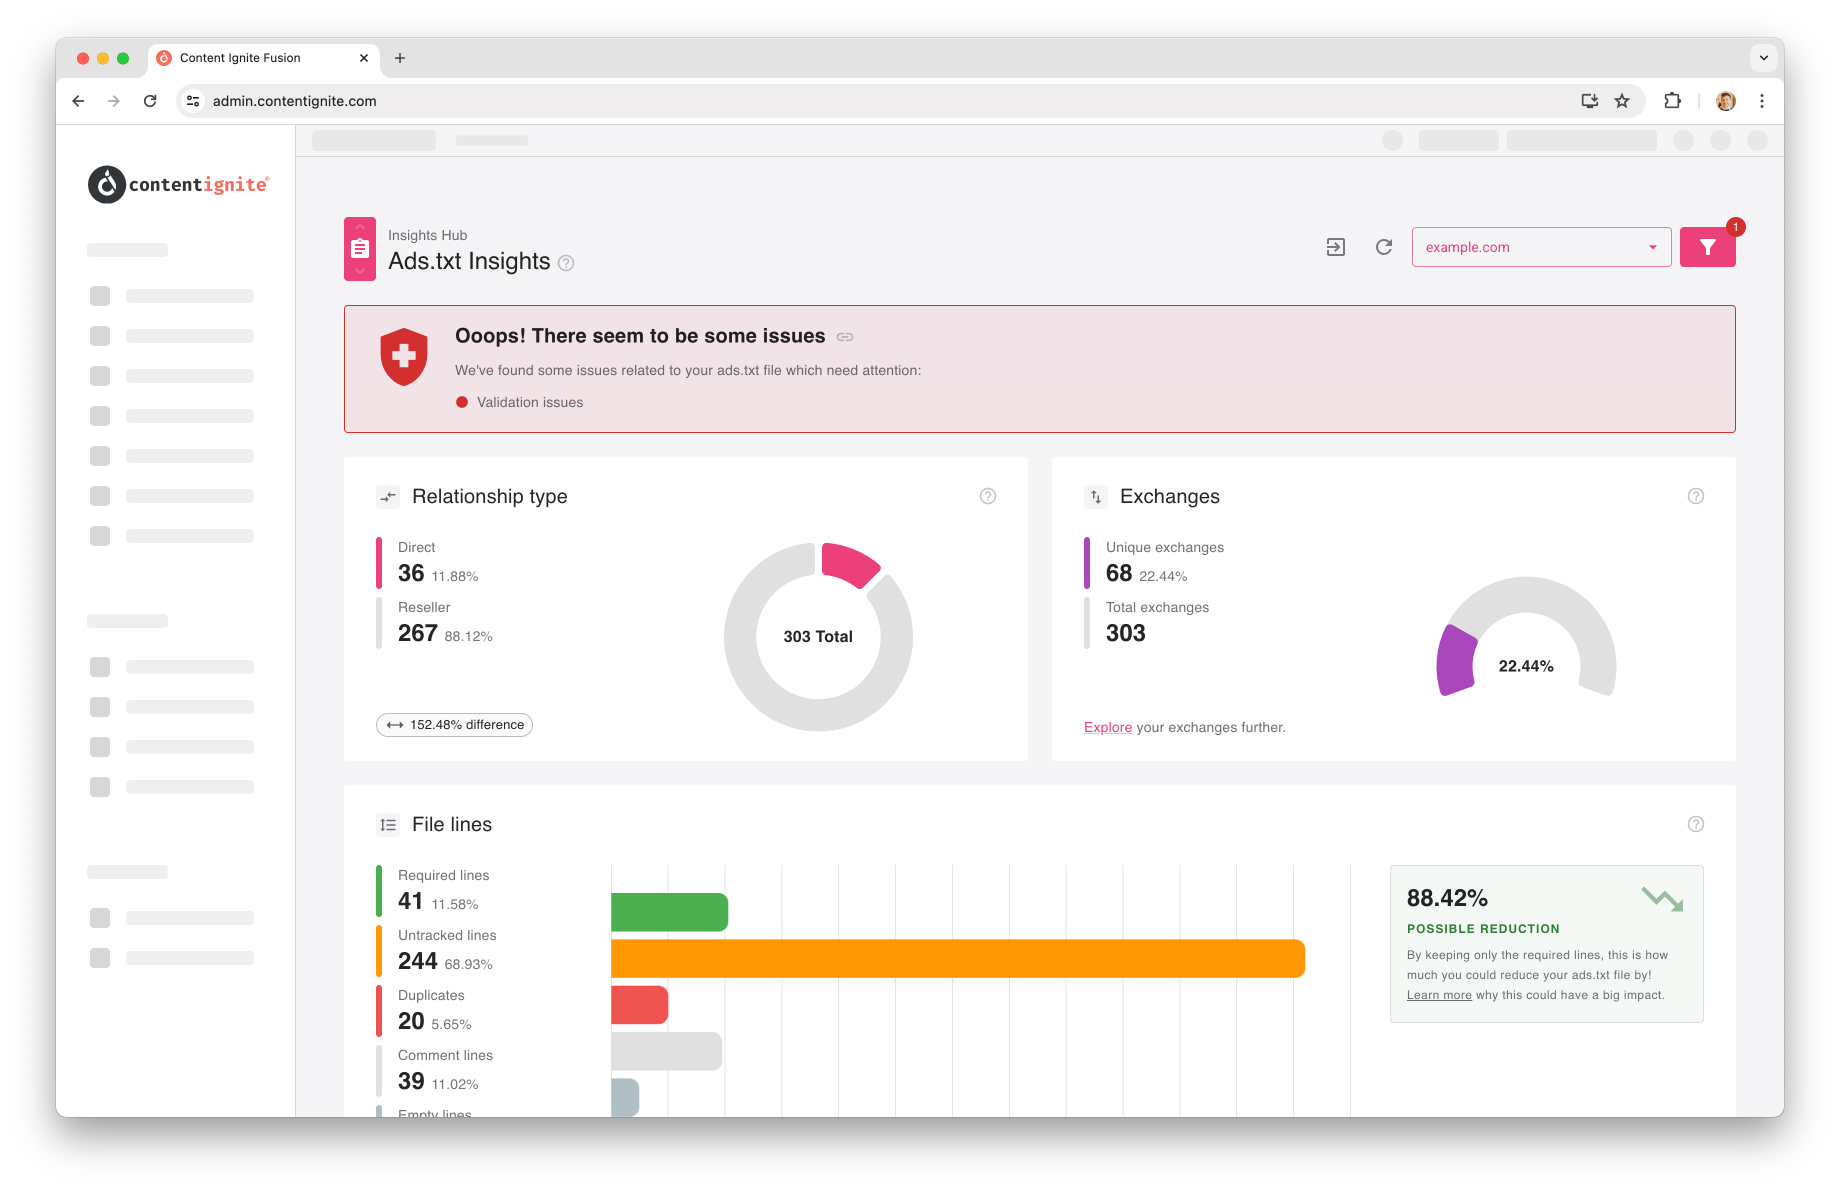Click the admin.contentignite.com address bar
The width and height of the screenshot is (1840, 1191).
[x=880, y=101]
